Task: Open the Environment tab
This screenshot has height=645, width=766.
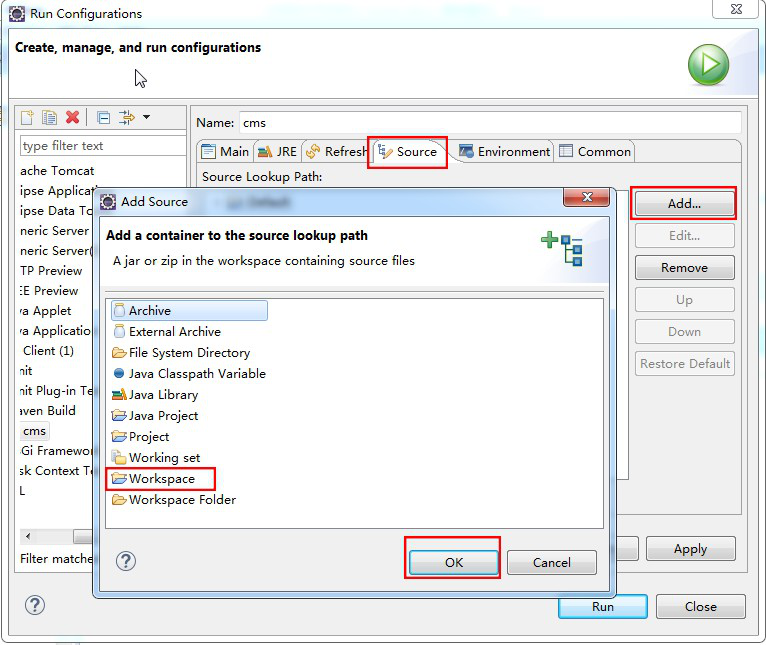Action: [505, 151]
